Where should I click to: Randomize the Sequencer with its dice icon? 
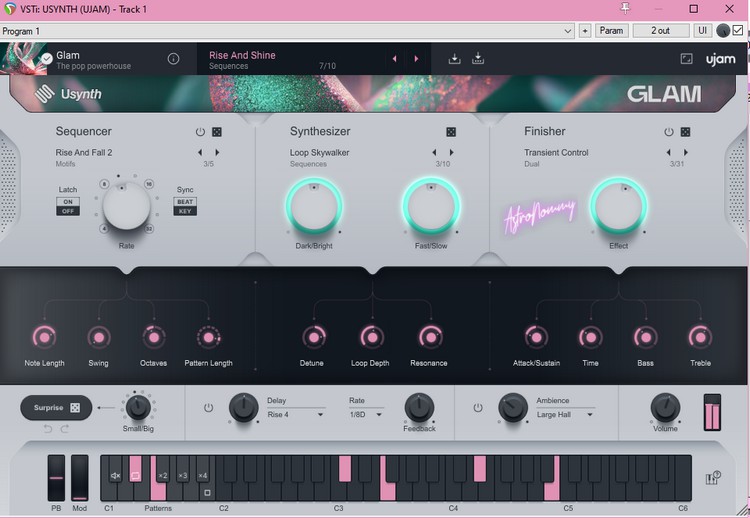pos(217,132)
